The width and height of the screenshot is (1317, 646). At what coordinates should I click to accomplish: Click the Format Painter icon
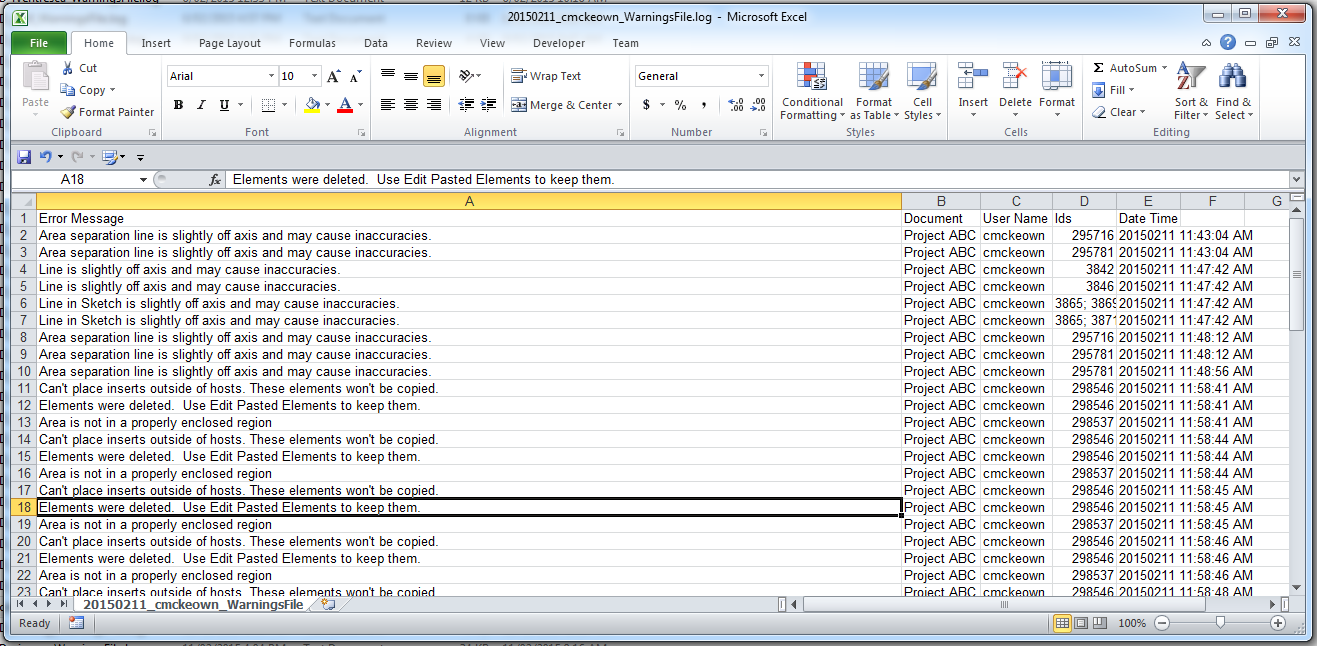68,113
